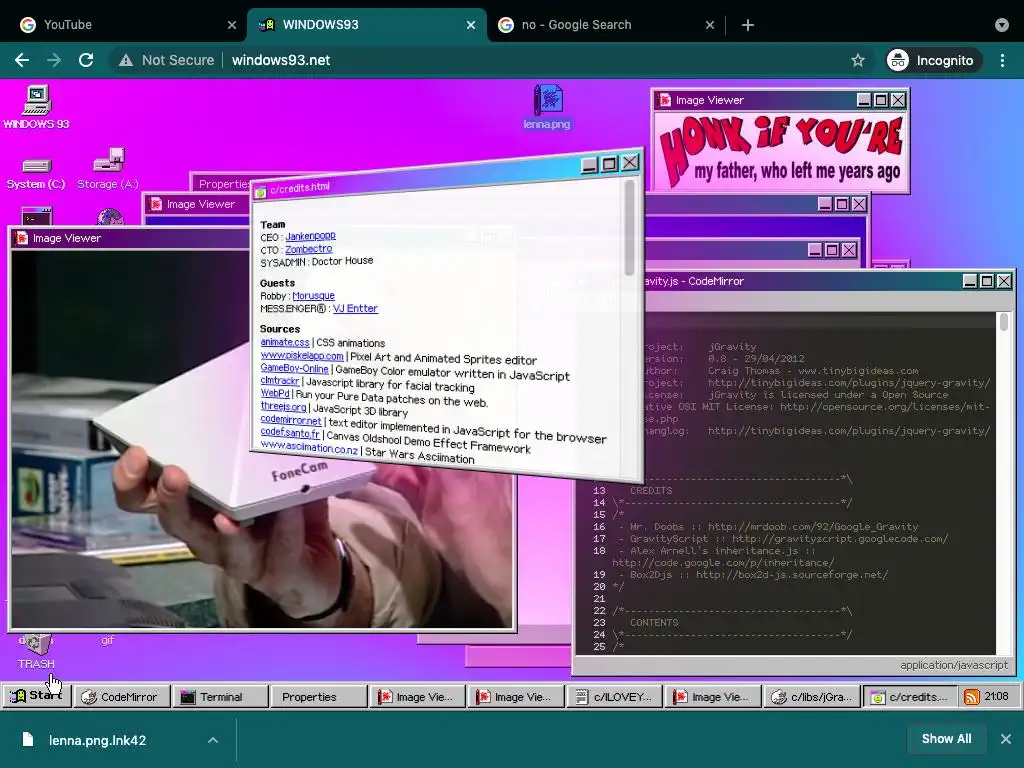Click the Honk if you're banner image

(x=780, y=150)
